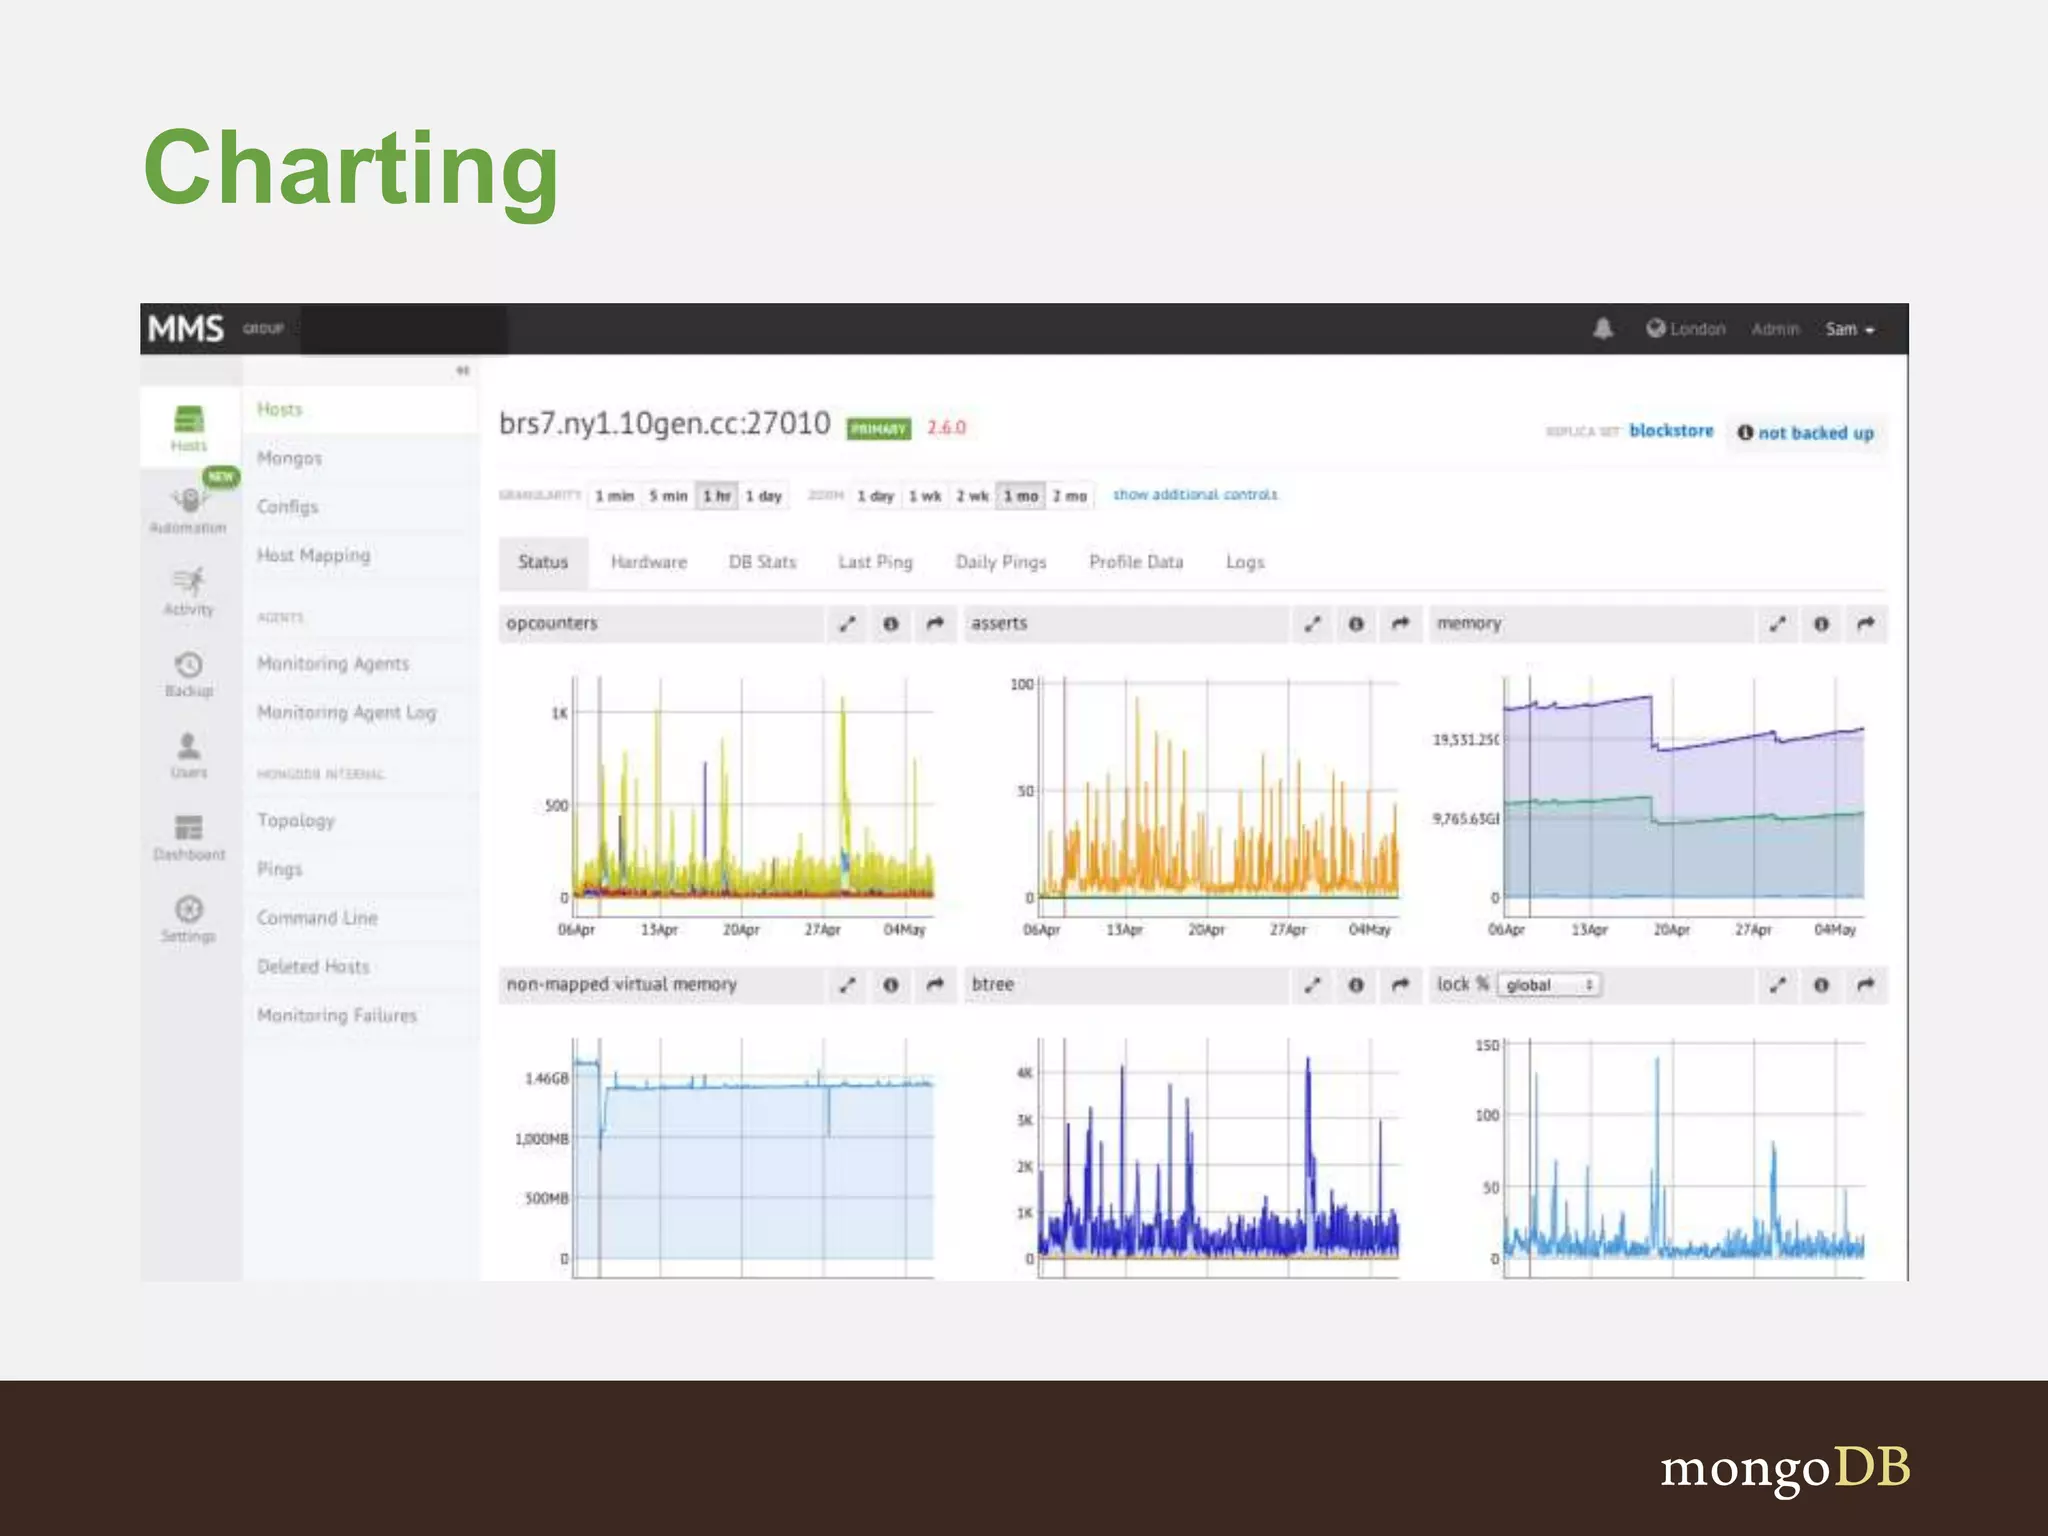Screen dimensions: 2048x1536
Task: Expand the opcounters chart fullscreen
Action: click(847, 624)
